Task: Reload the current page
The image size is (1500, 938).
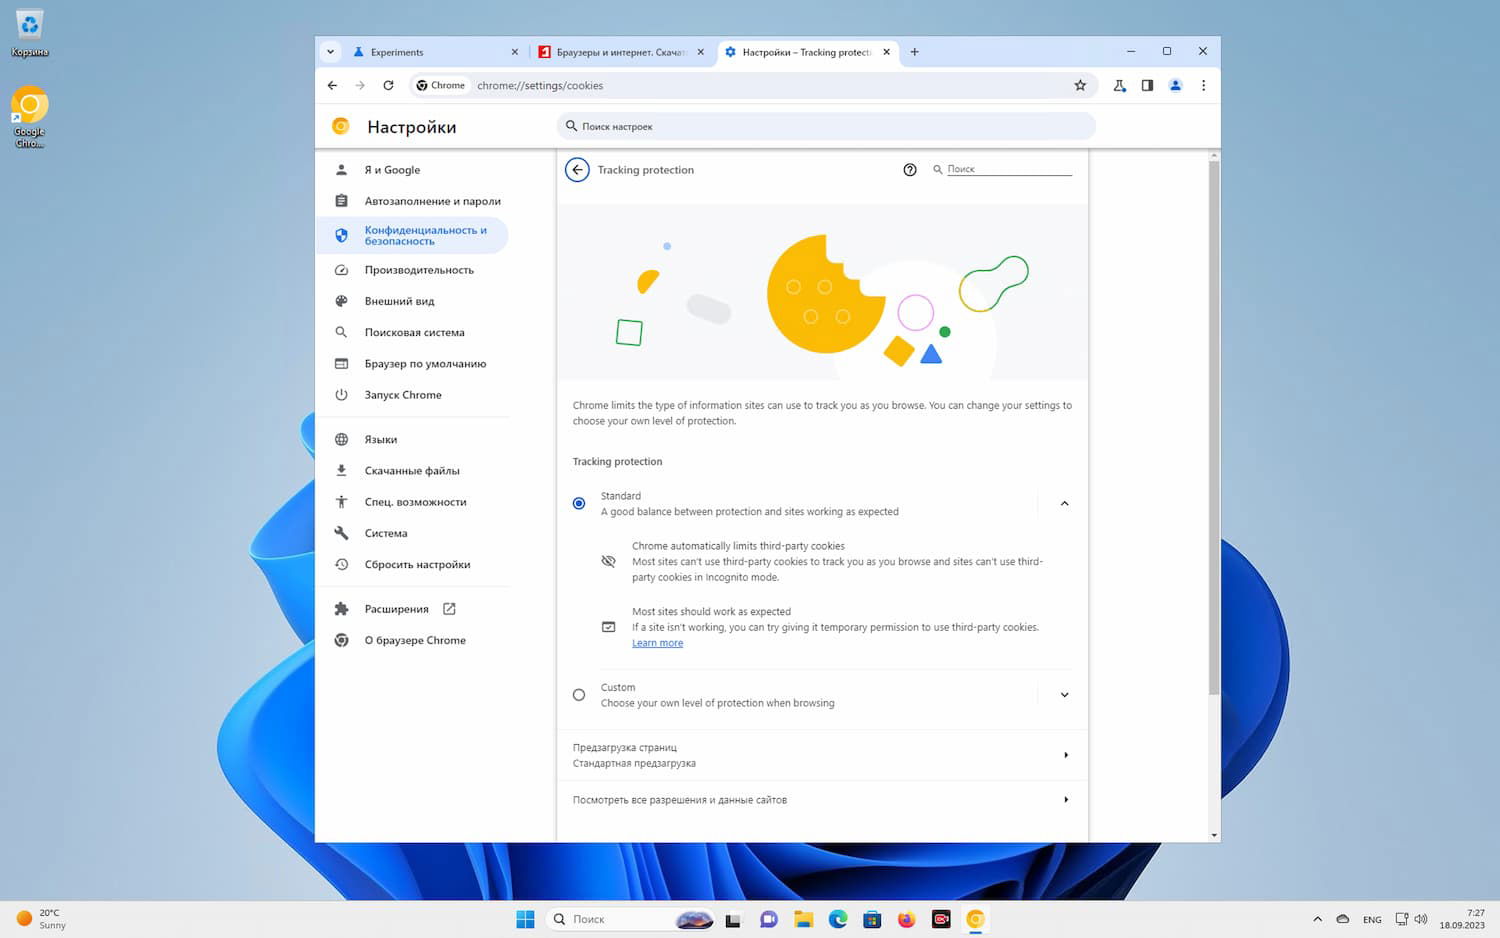Action: [388, 86]
